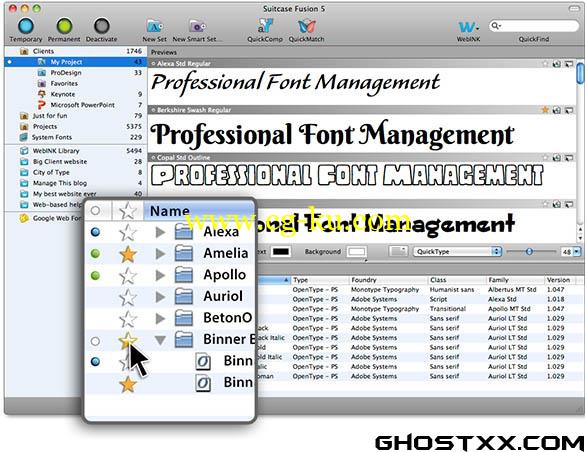Click the preview size slider handle
The height and width of the screenshot is (452, 585).
coord(529,252)
